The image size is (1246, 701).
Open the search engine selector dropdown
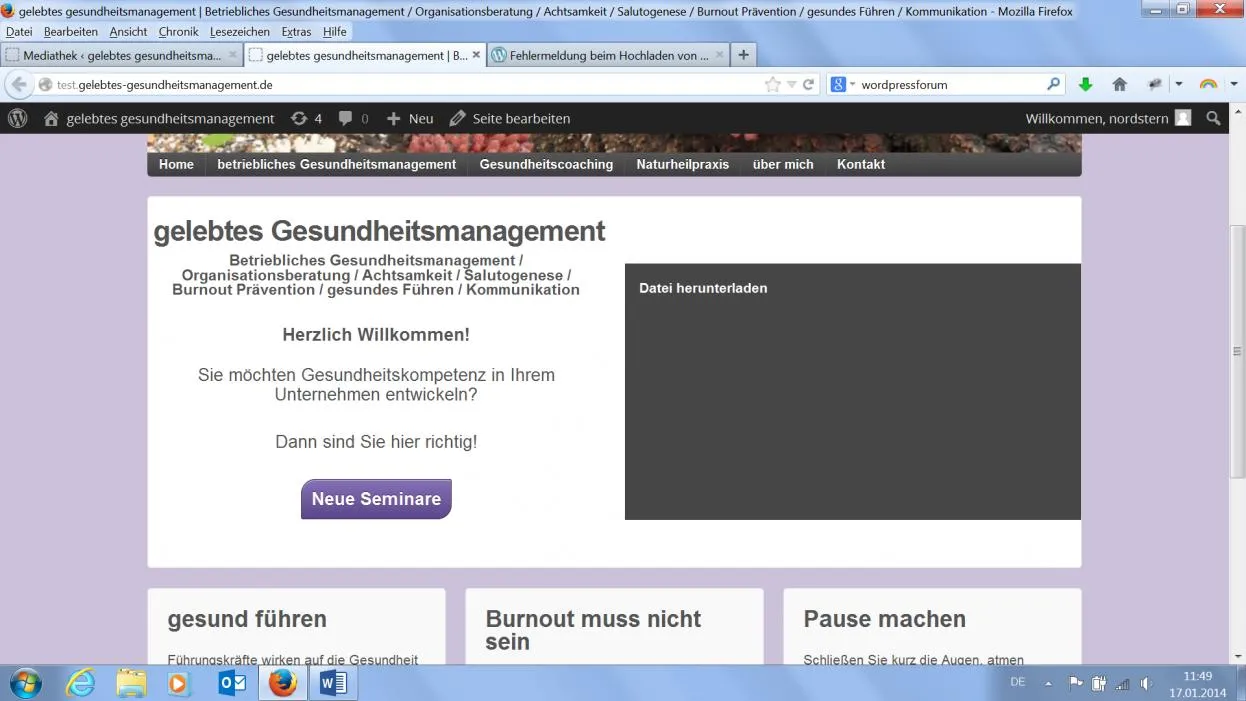pos(844,85)
